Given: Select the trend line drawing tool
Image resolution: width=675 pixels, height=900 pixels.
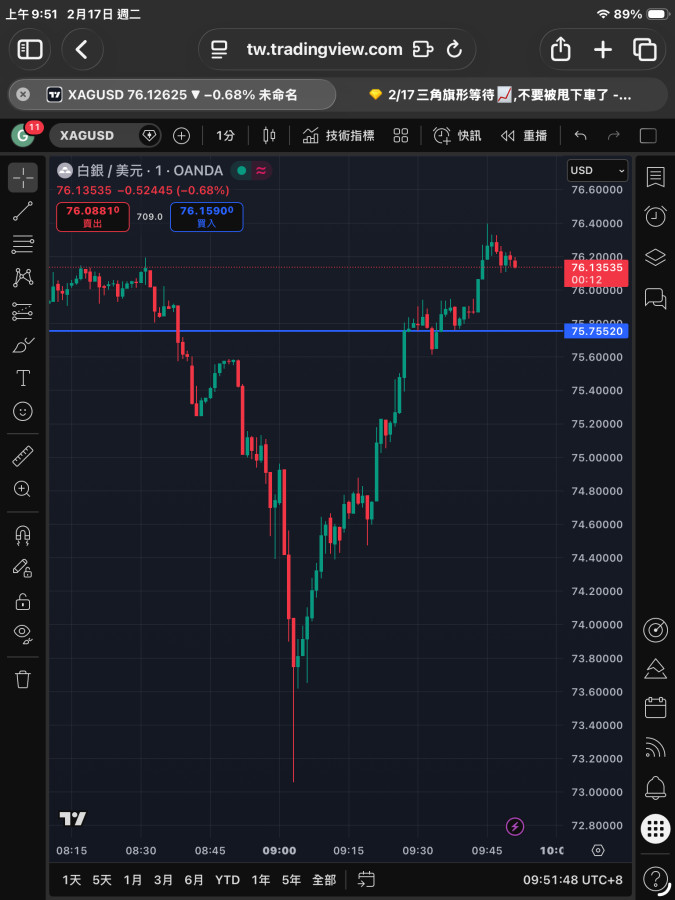Looking at the screenshot, I should (23, 211).
